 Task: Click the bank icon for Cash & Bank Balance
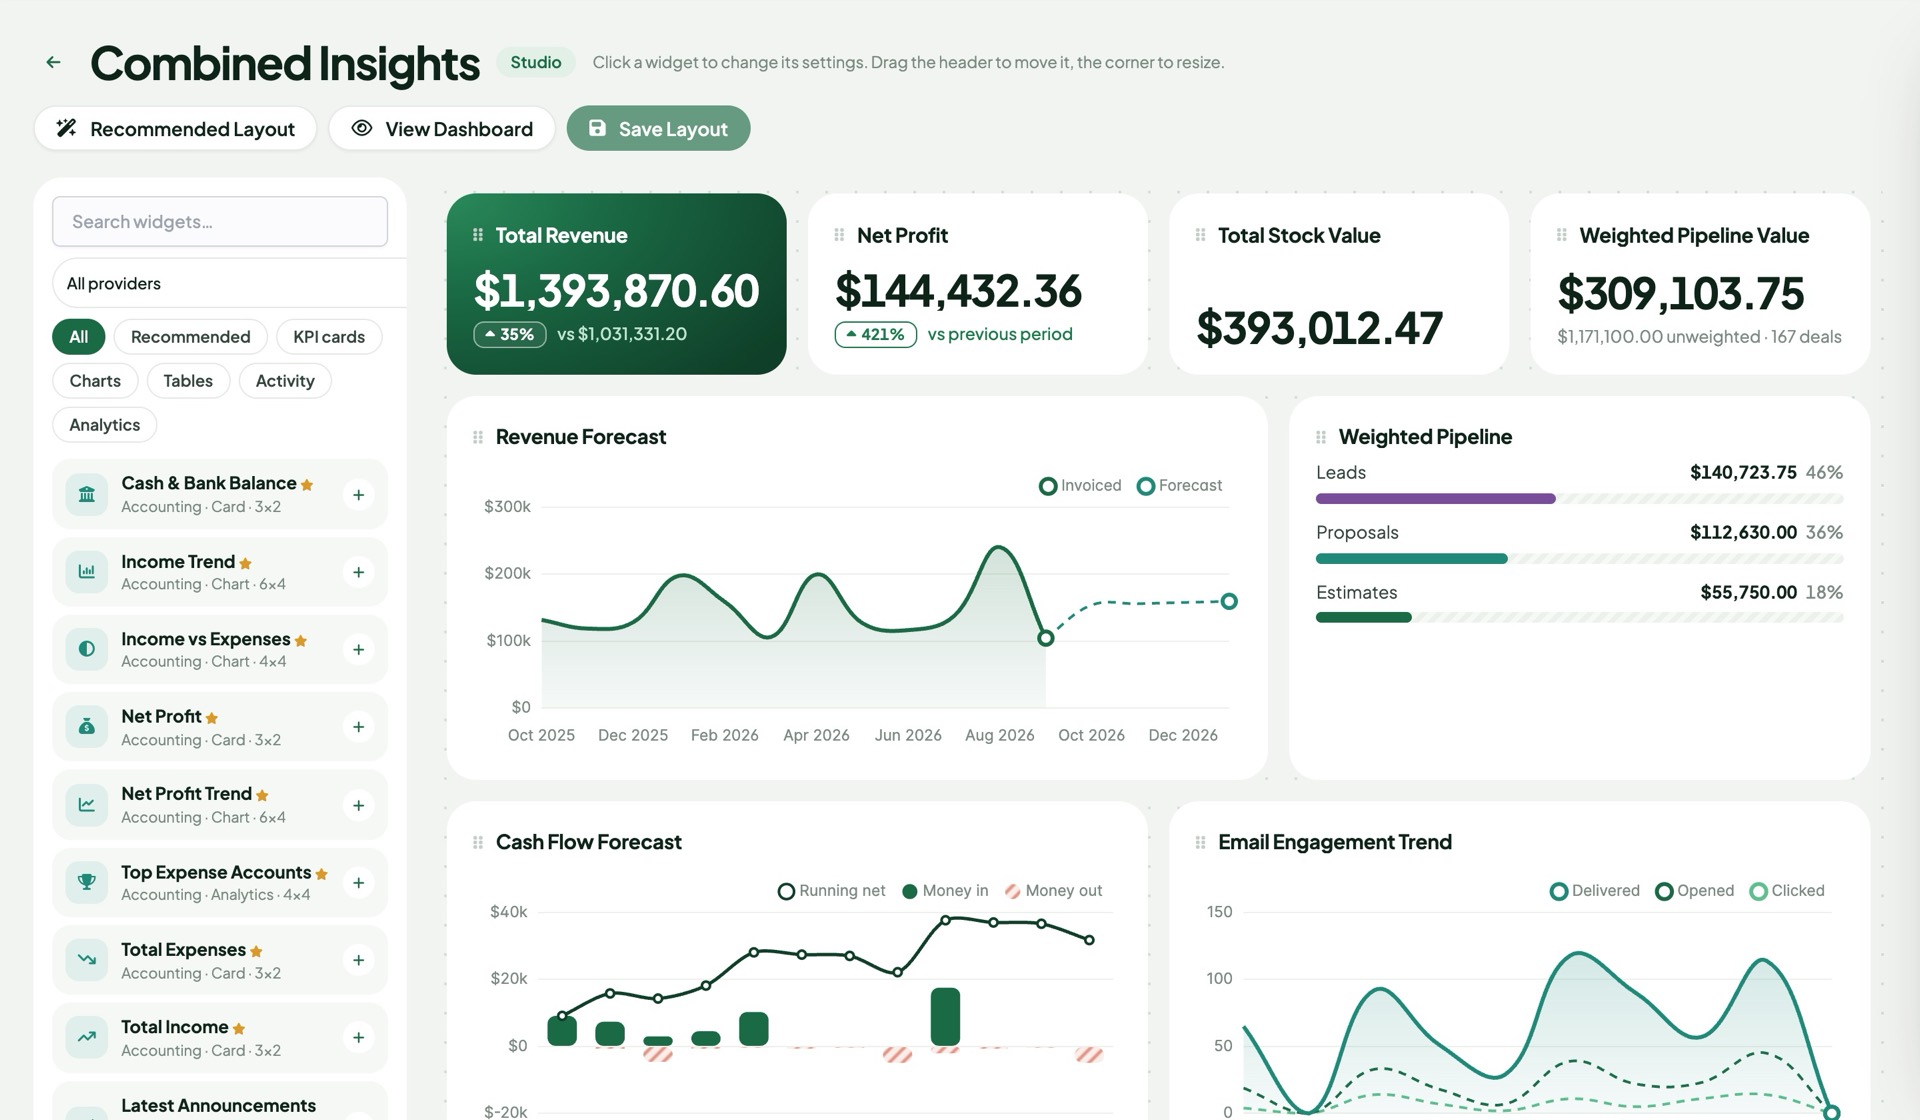point(87,495)
